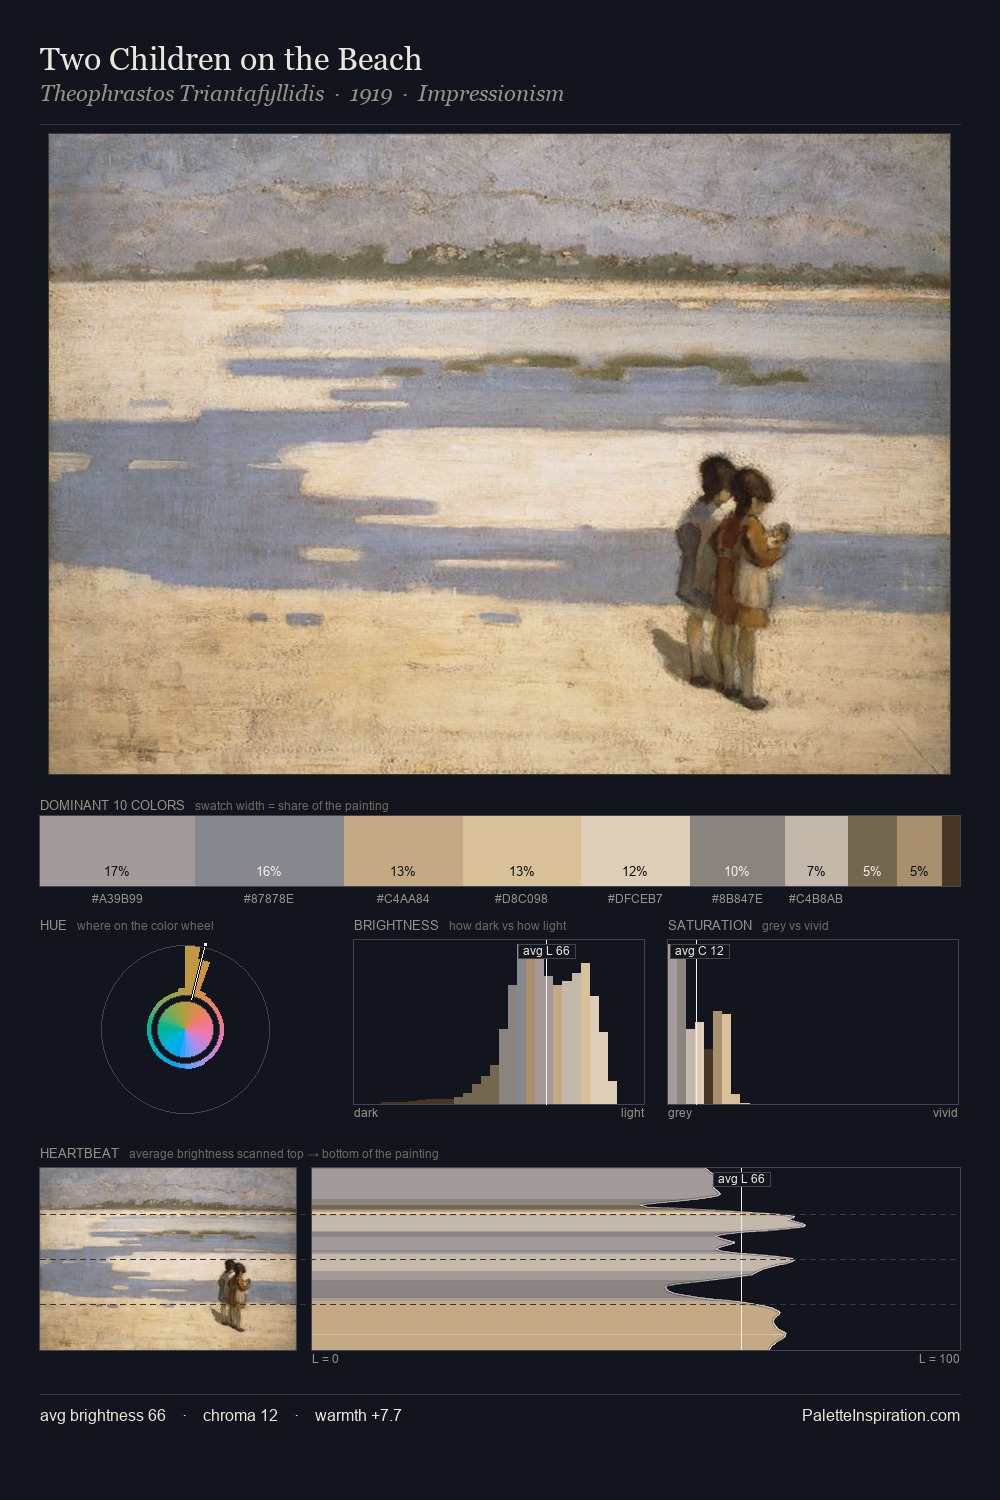Click the 17% swatch #A39B99

(117, 851)
